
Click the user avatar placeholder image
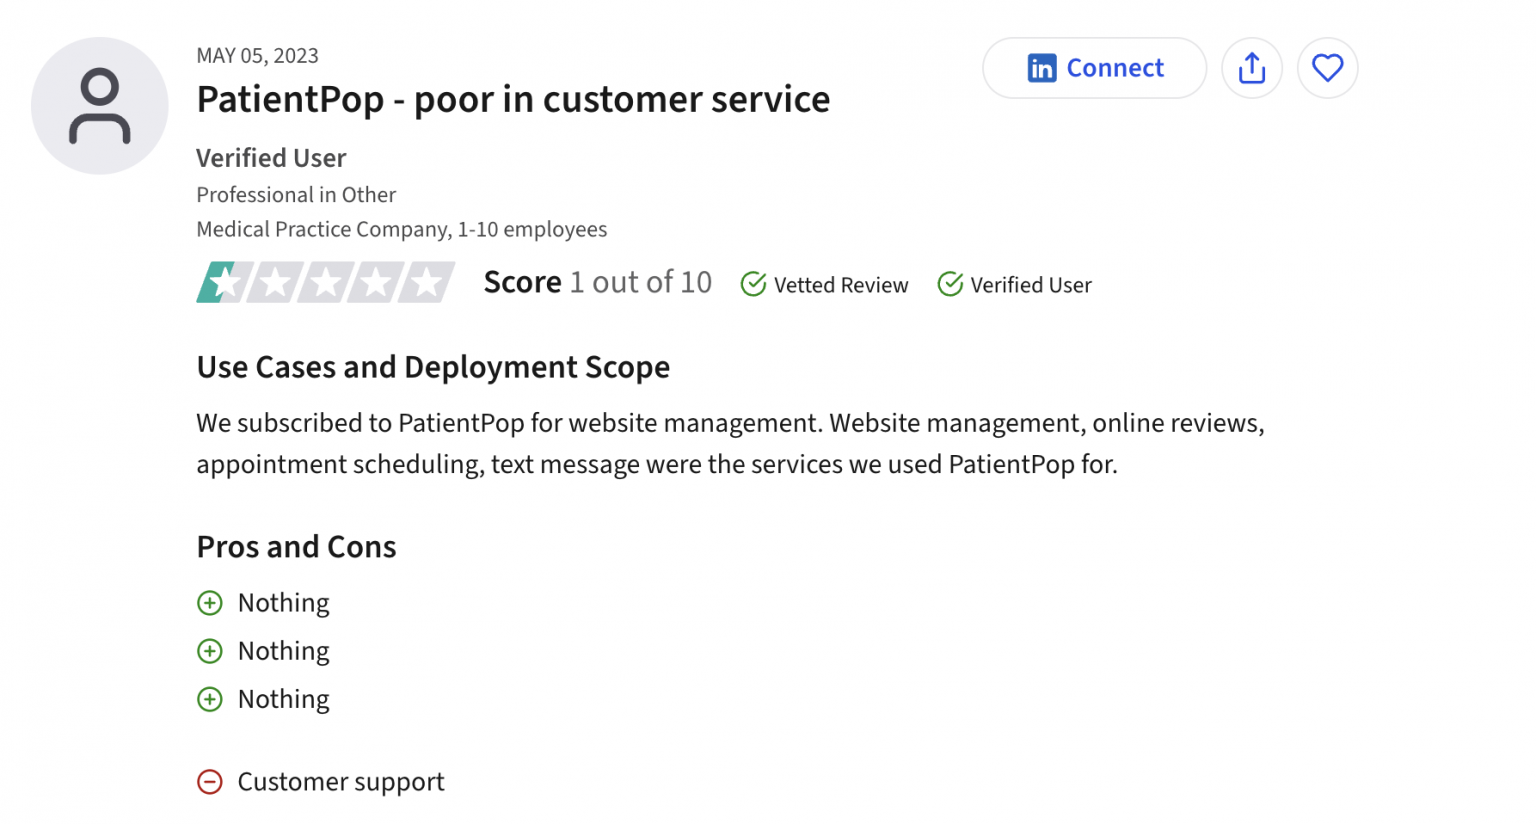coord(99,105)
